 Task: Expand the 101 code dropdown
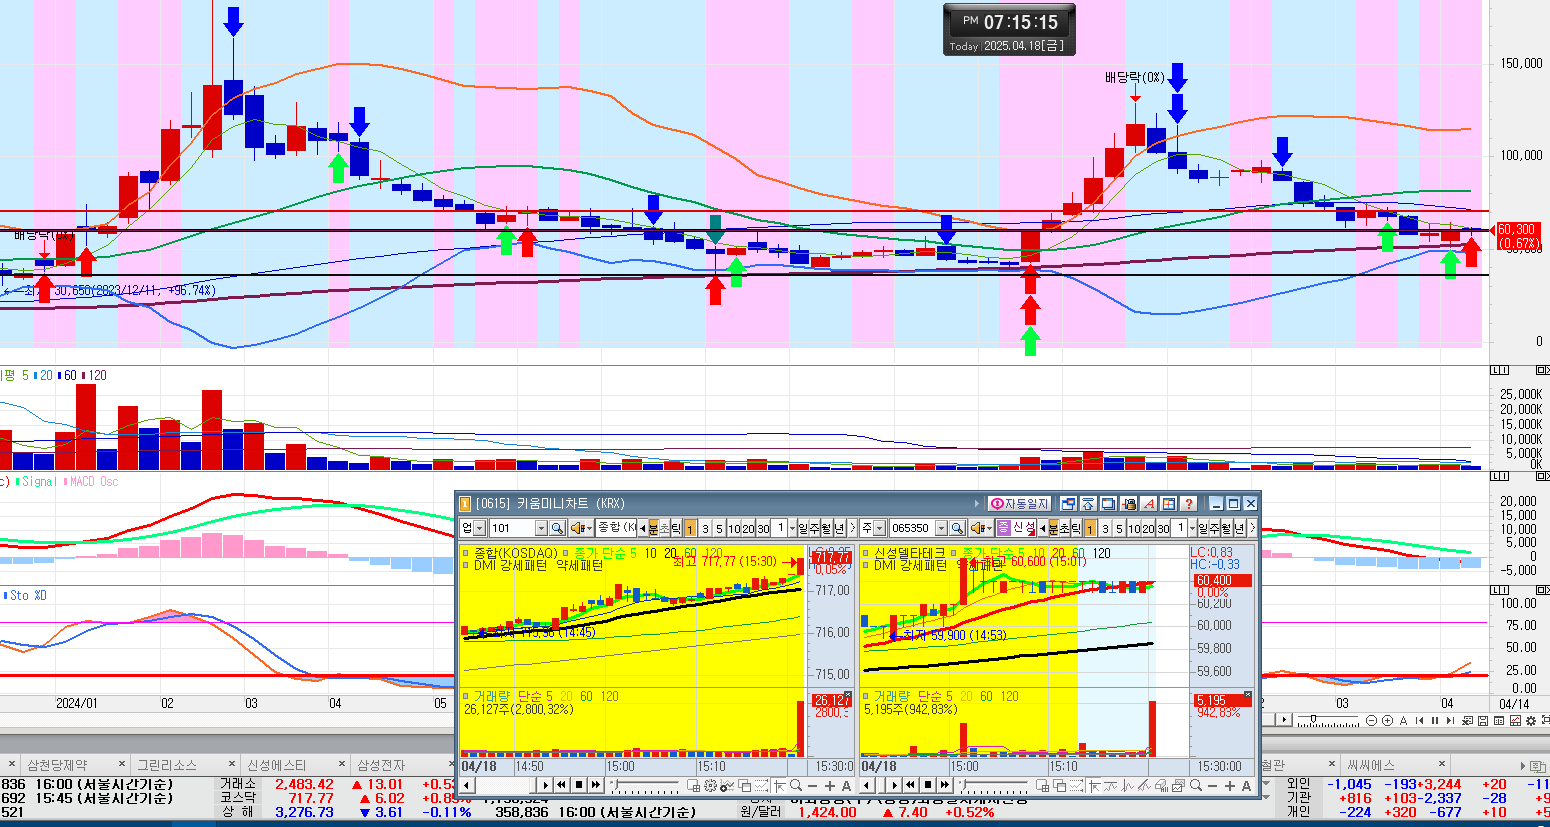pos(541,528)
